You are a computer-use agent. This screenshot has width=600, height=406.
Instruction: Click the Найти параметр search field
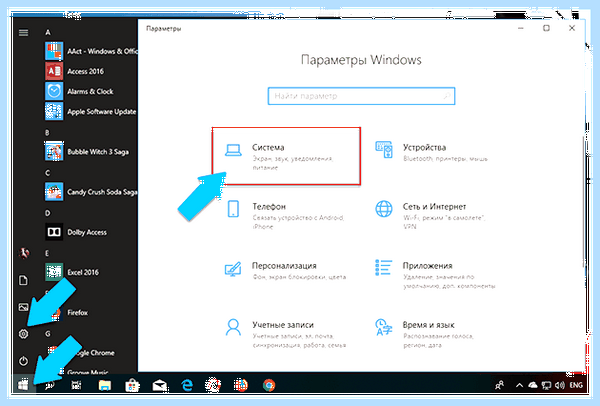click(x=361, y=96)
